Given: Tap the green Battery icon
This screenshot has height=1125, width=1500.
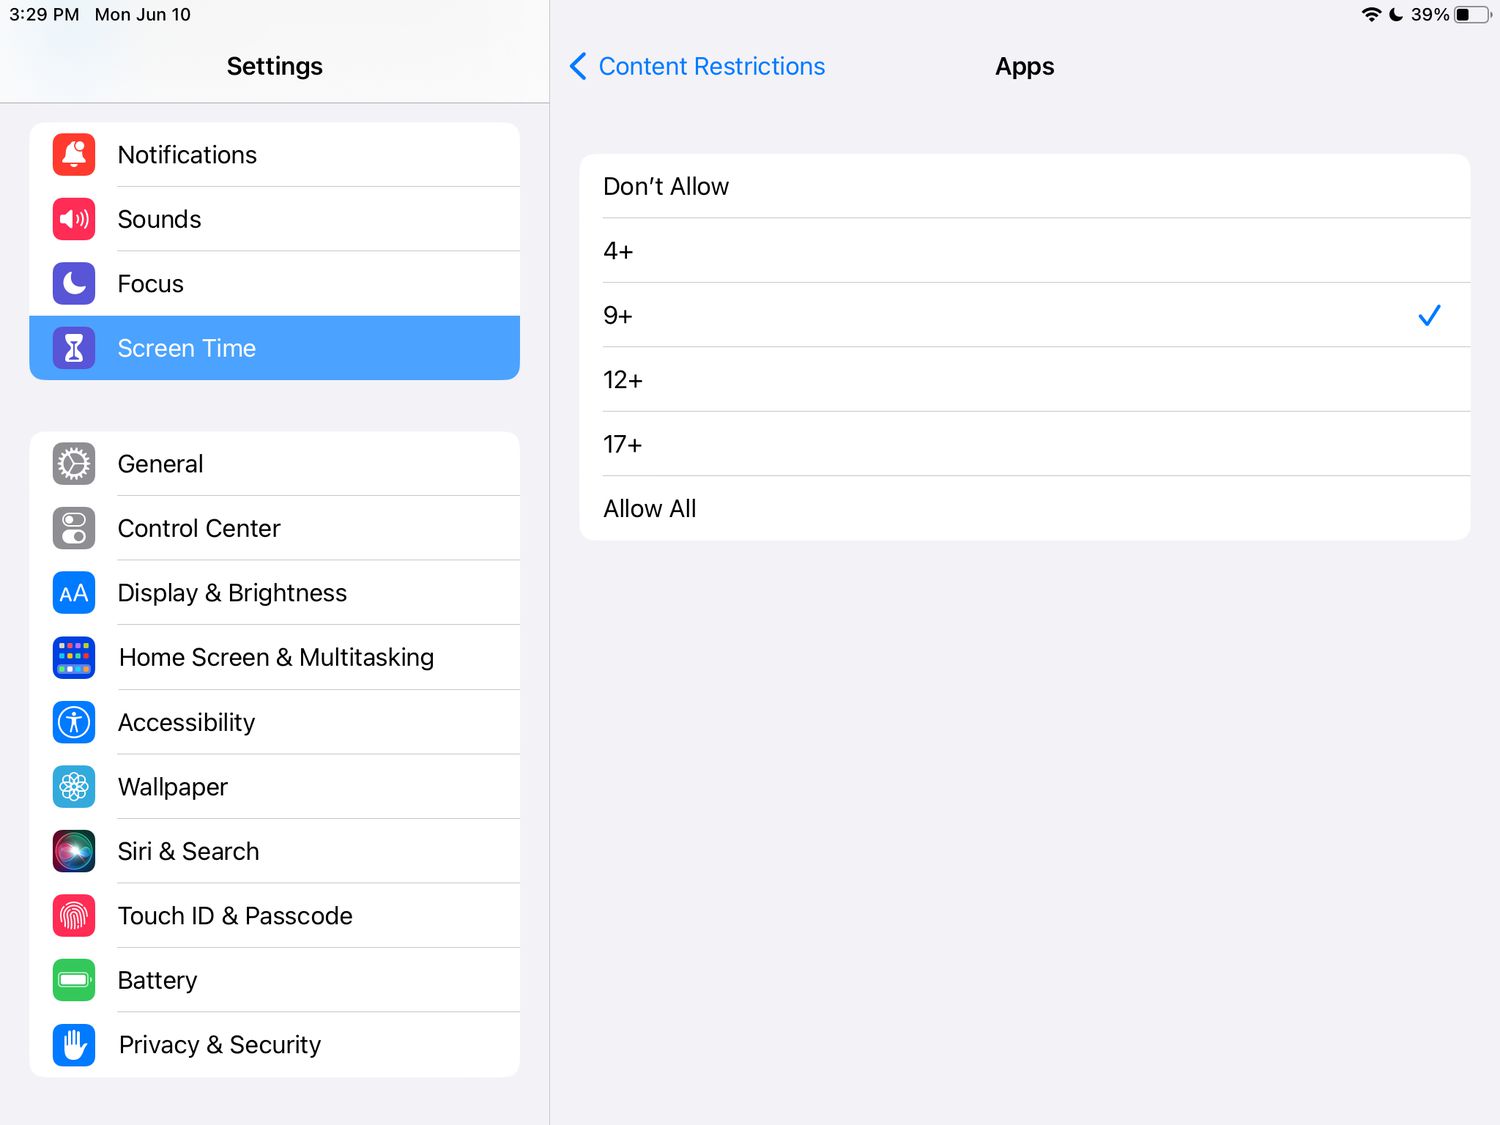Looking at the screenshot, I should tap(74, 980).
